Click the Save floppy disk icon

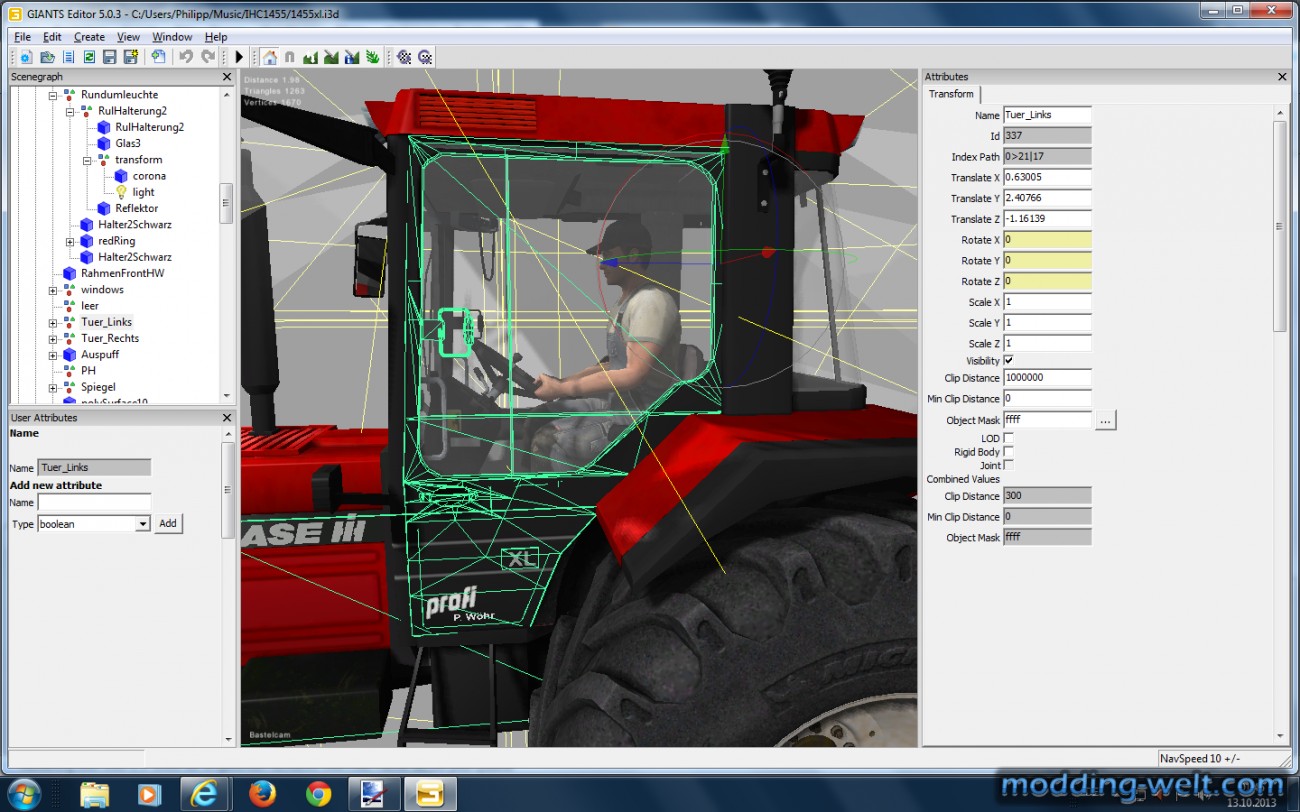click(110, 57)
